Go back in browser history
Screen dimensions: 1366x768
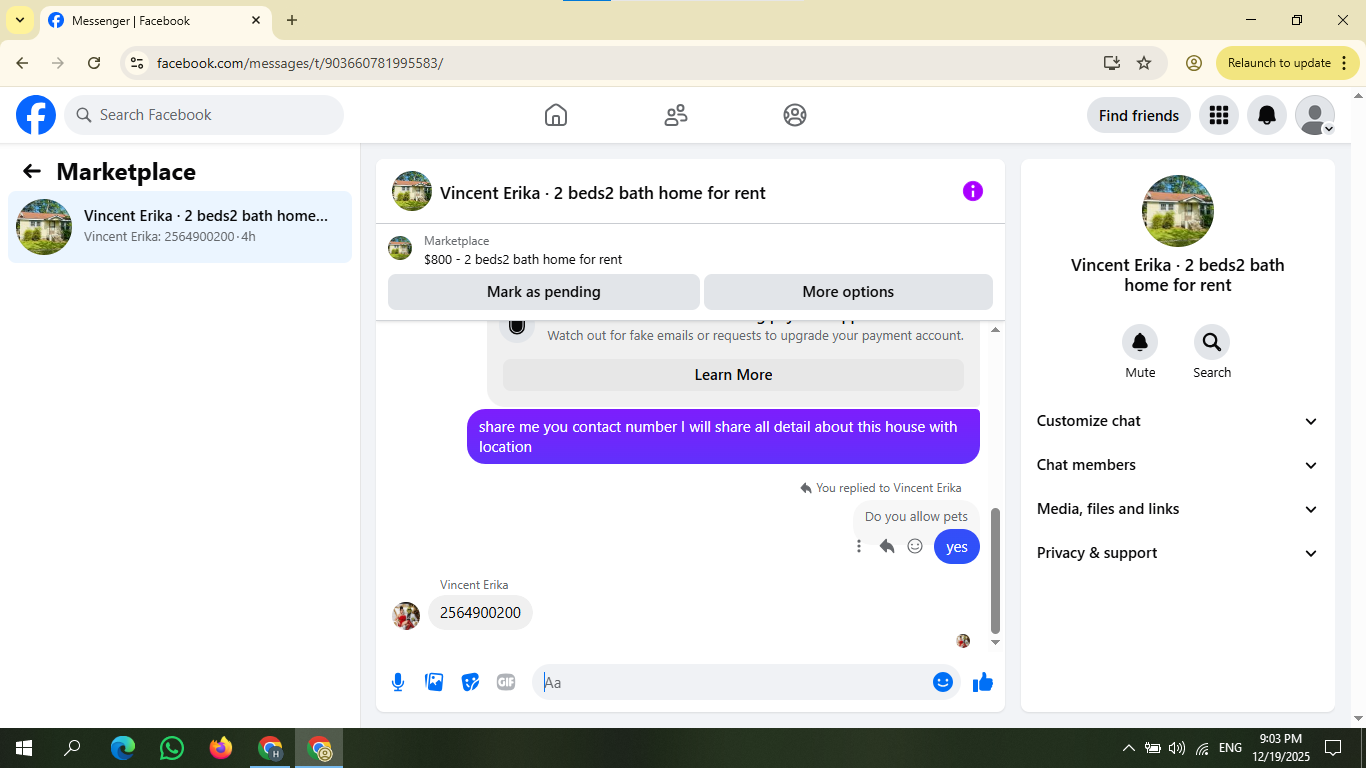[x=22, y=63]
